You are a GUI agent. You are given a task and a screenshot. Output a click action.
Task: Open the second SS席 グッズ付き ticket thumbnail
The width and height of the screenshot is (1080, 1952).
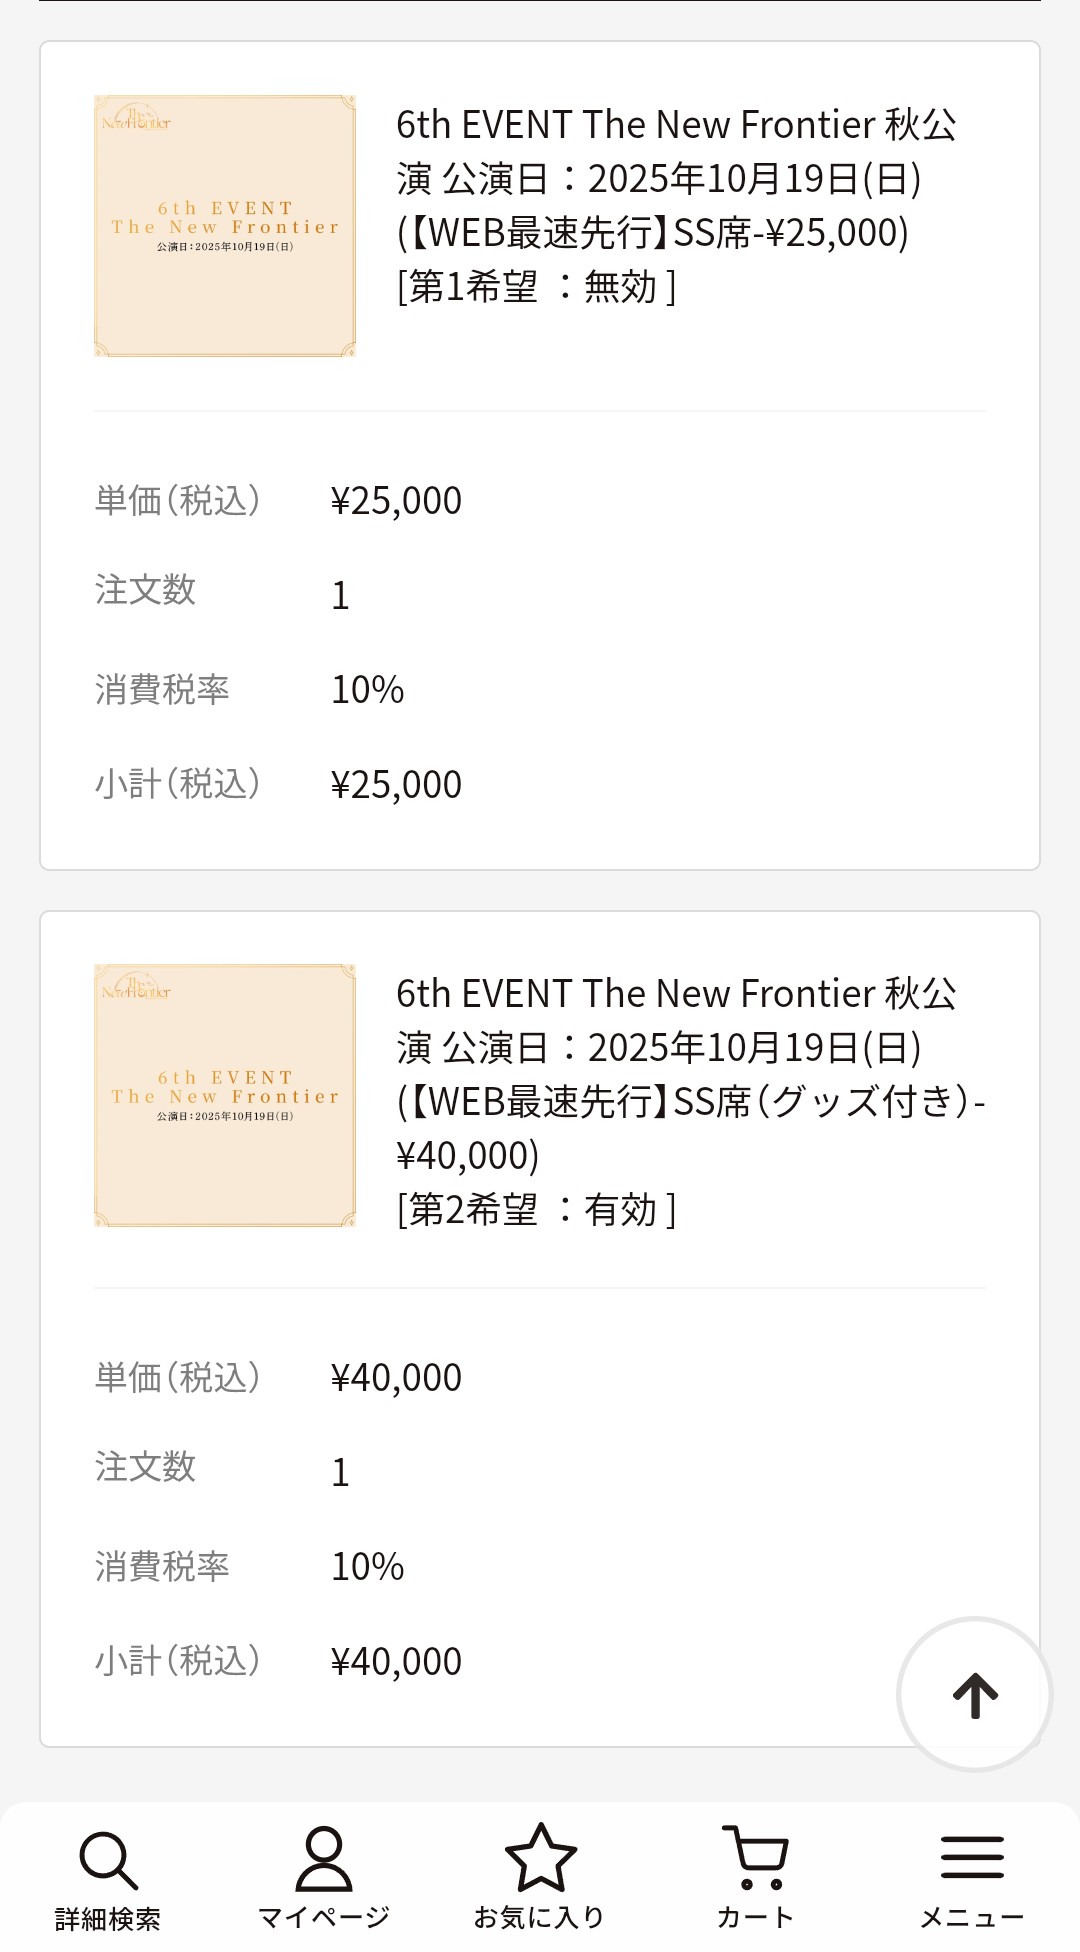(x=225, y=1095)
